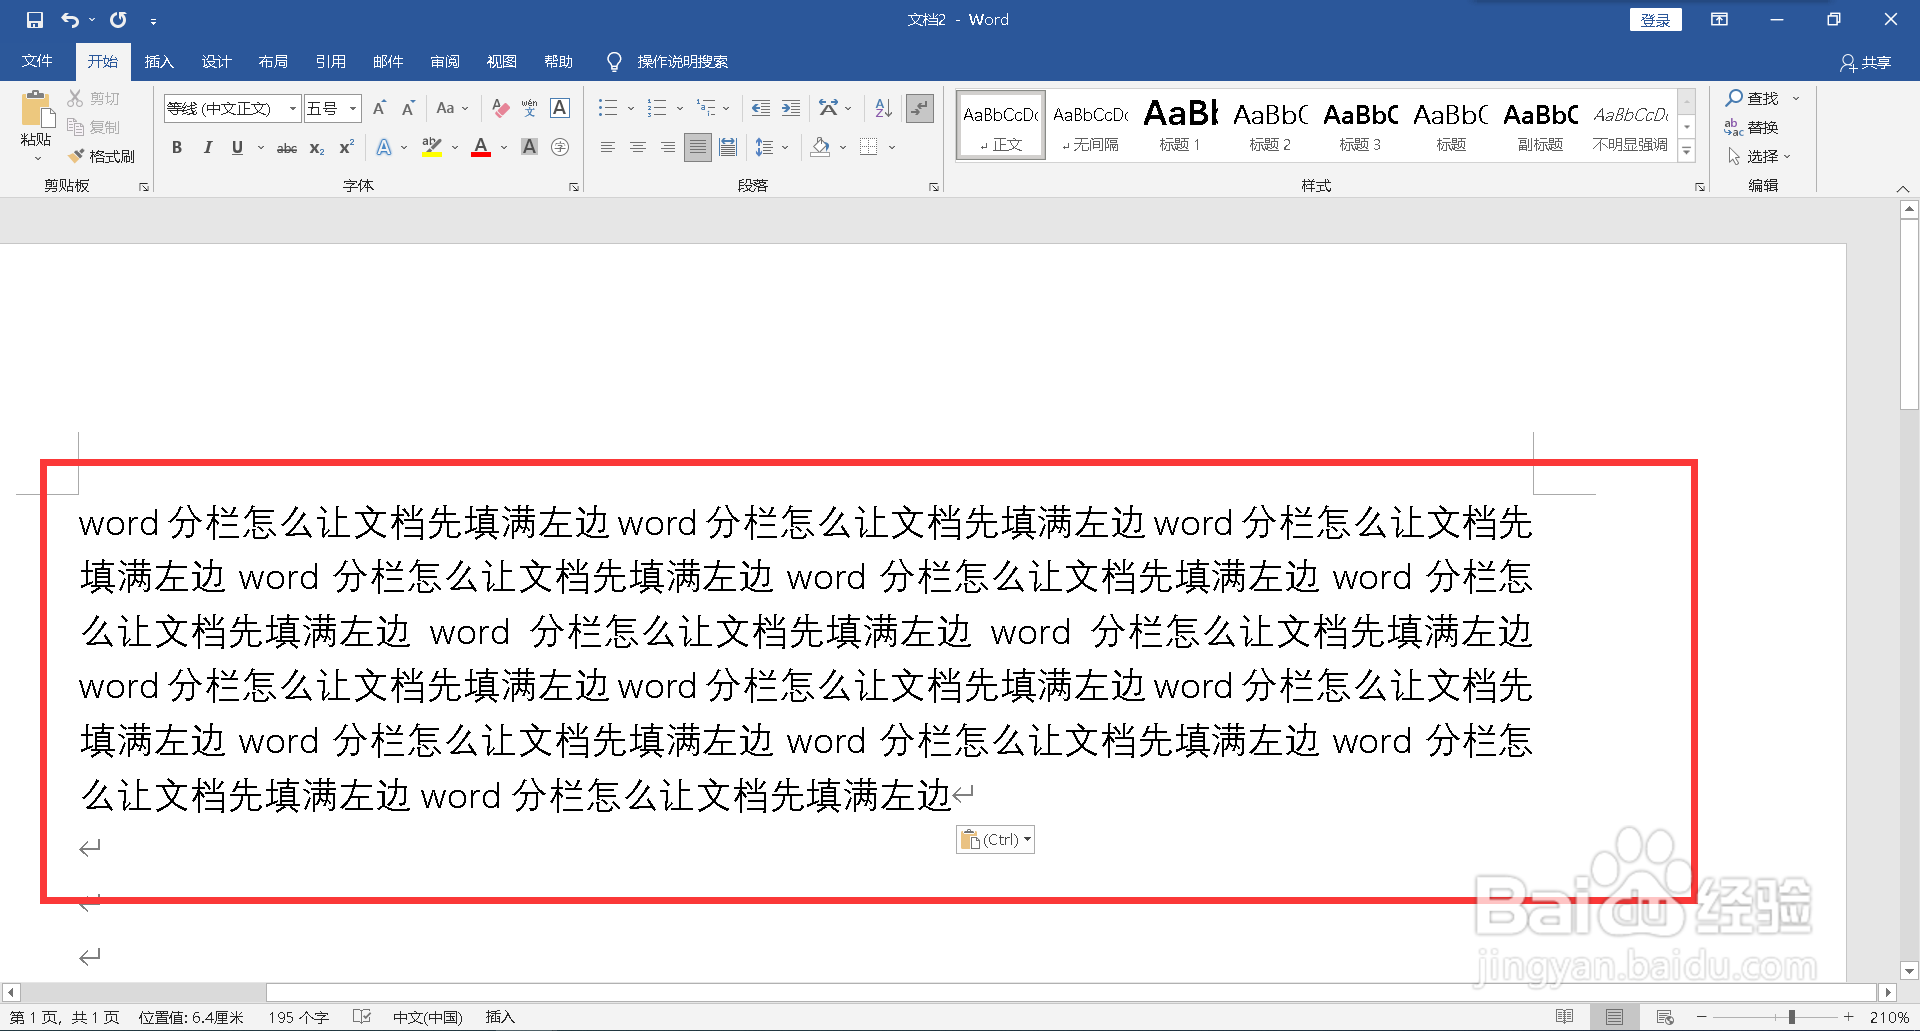Click the Replace (替换) button
The height and width of the screenshot is (1031, 1920).
pos(1751,127)
